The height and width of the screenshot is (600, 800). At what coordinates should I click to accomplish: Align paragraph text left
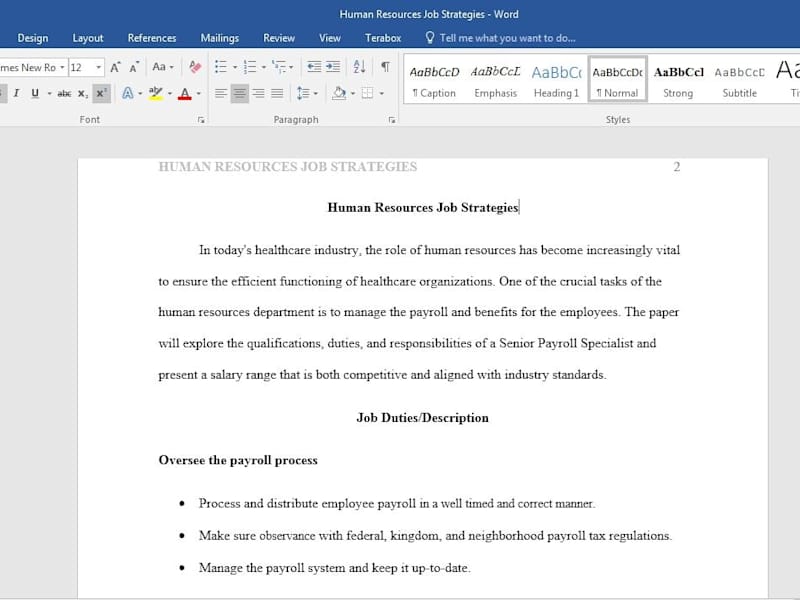point(221,93)
